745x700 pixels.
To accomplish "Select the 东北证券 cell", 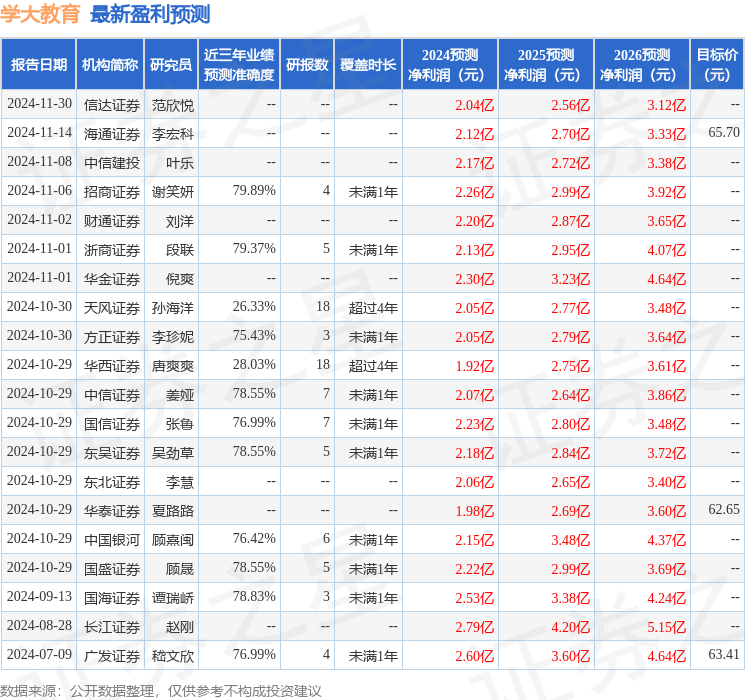I will click(112, 482).
